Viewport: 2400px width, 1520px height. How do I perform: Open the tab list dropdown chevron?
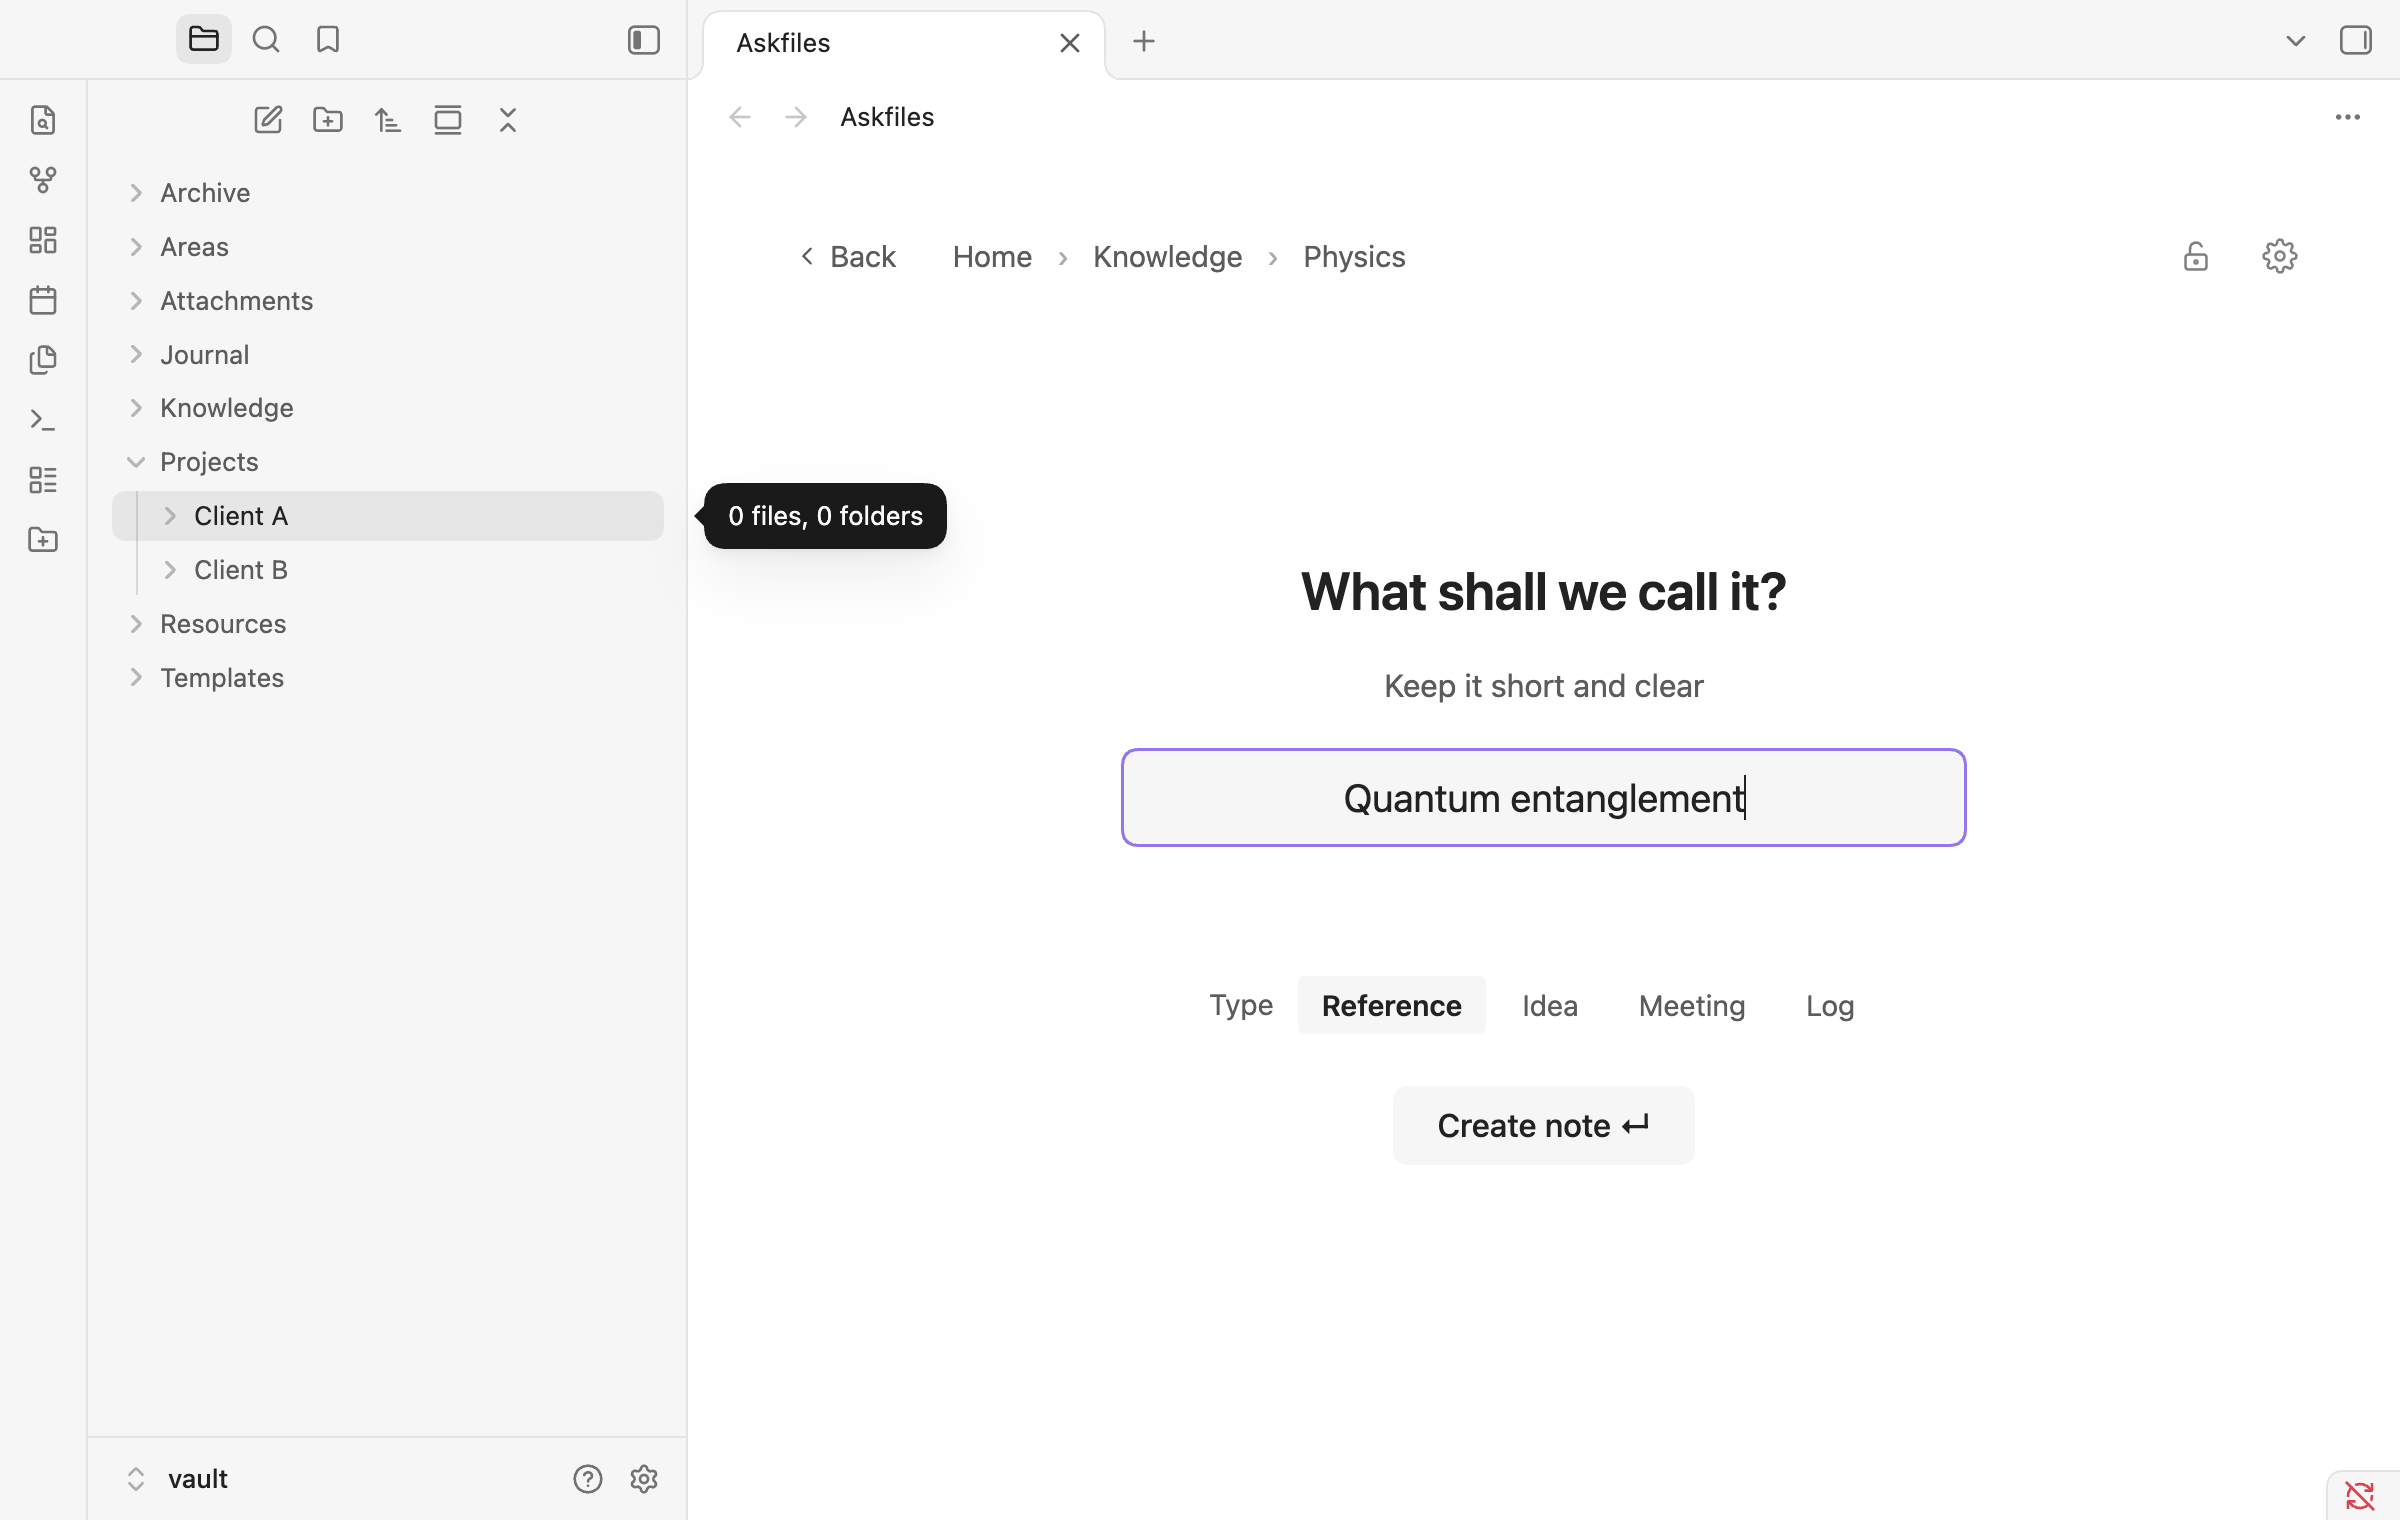pos(2296,41)
